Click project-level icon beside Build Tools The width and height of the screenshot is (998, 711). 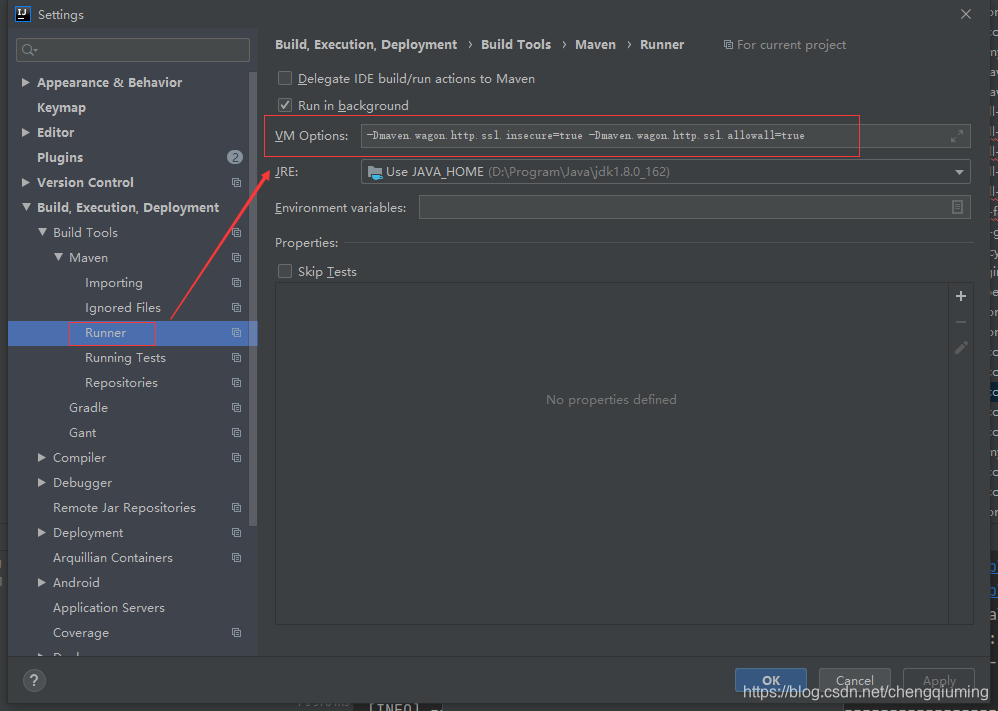point(237,233)
